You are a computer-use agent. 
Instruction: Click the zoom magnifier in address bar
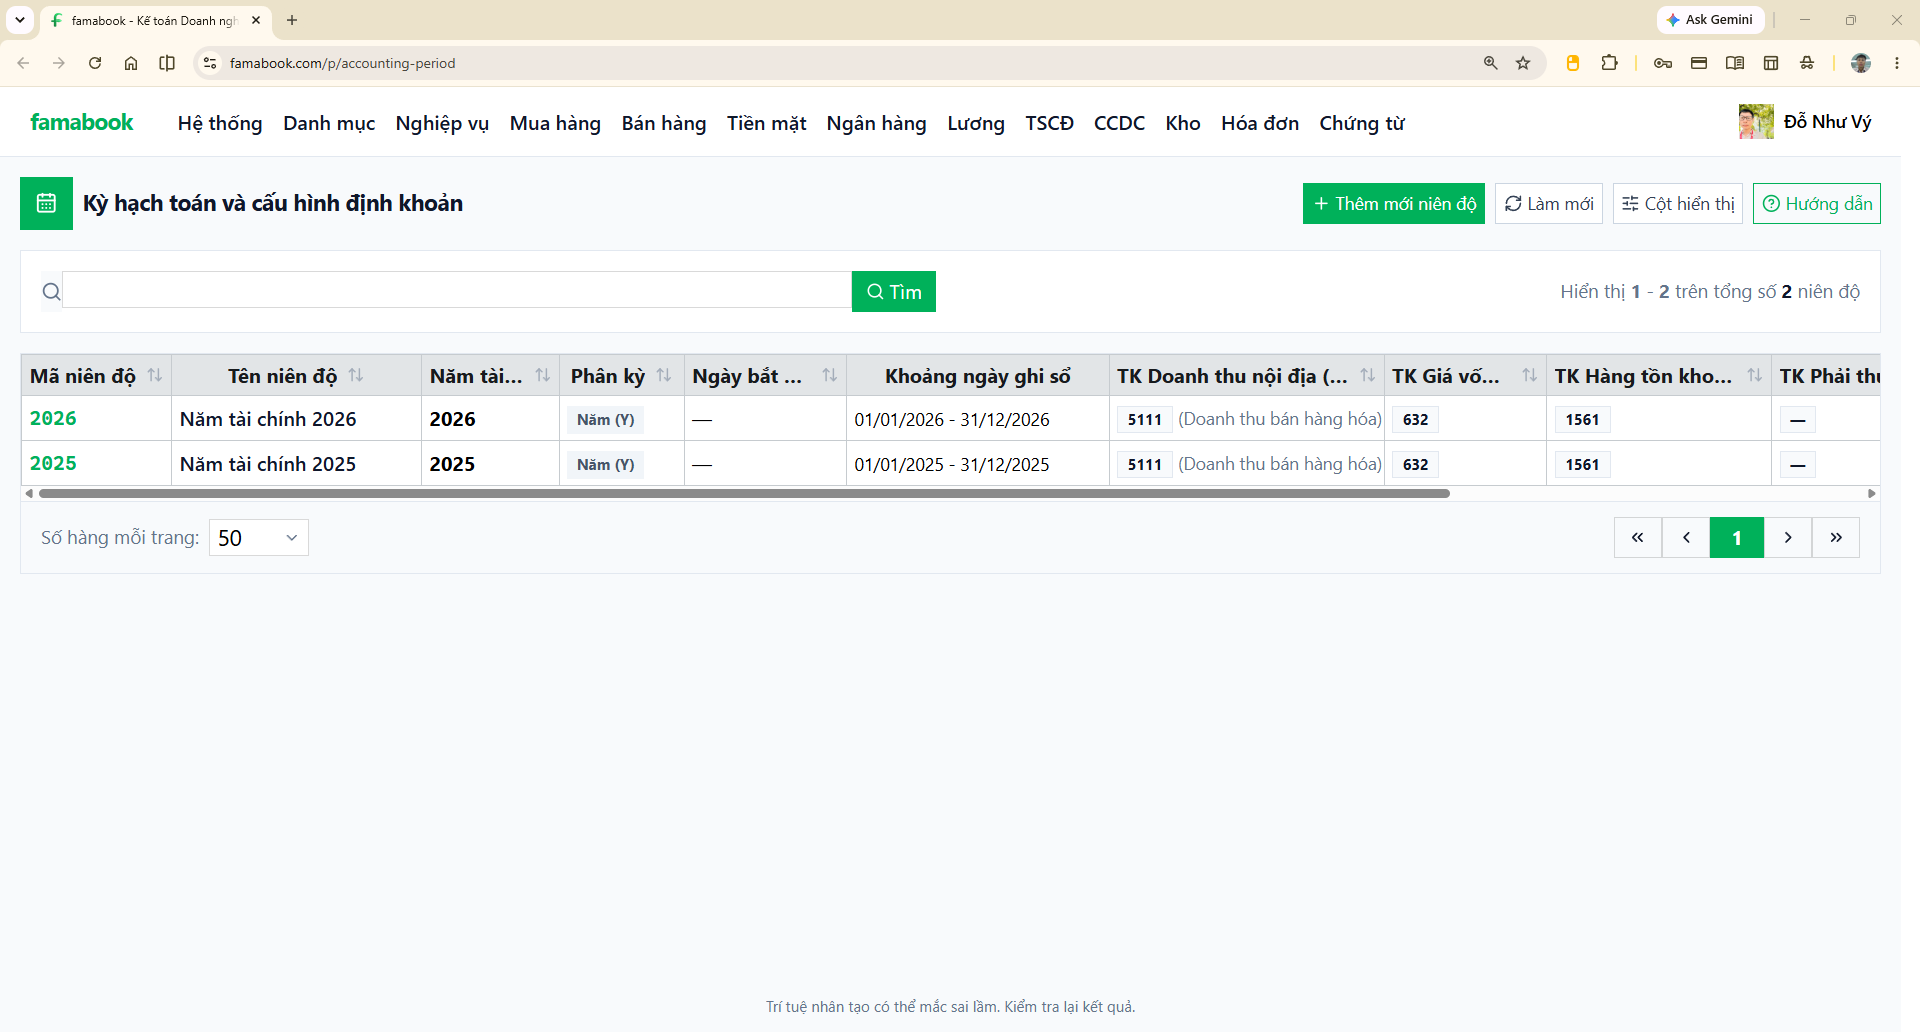click(1491, 63)
